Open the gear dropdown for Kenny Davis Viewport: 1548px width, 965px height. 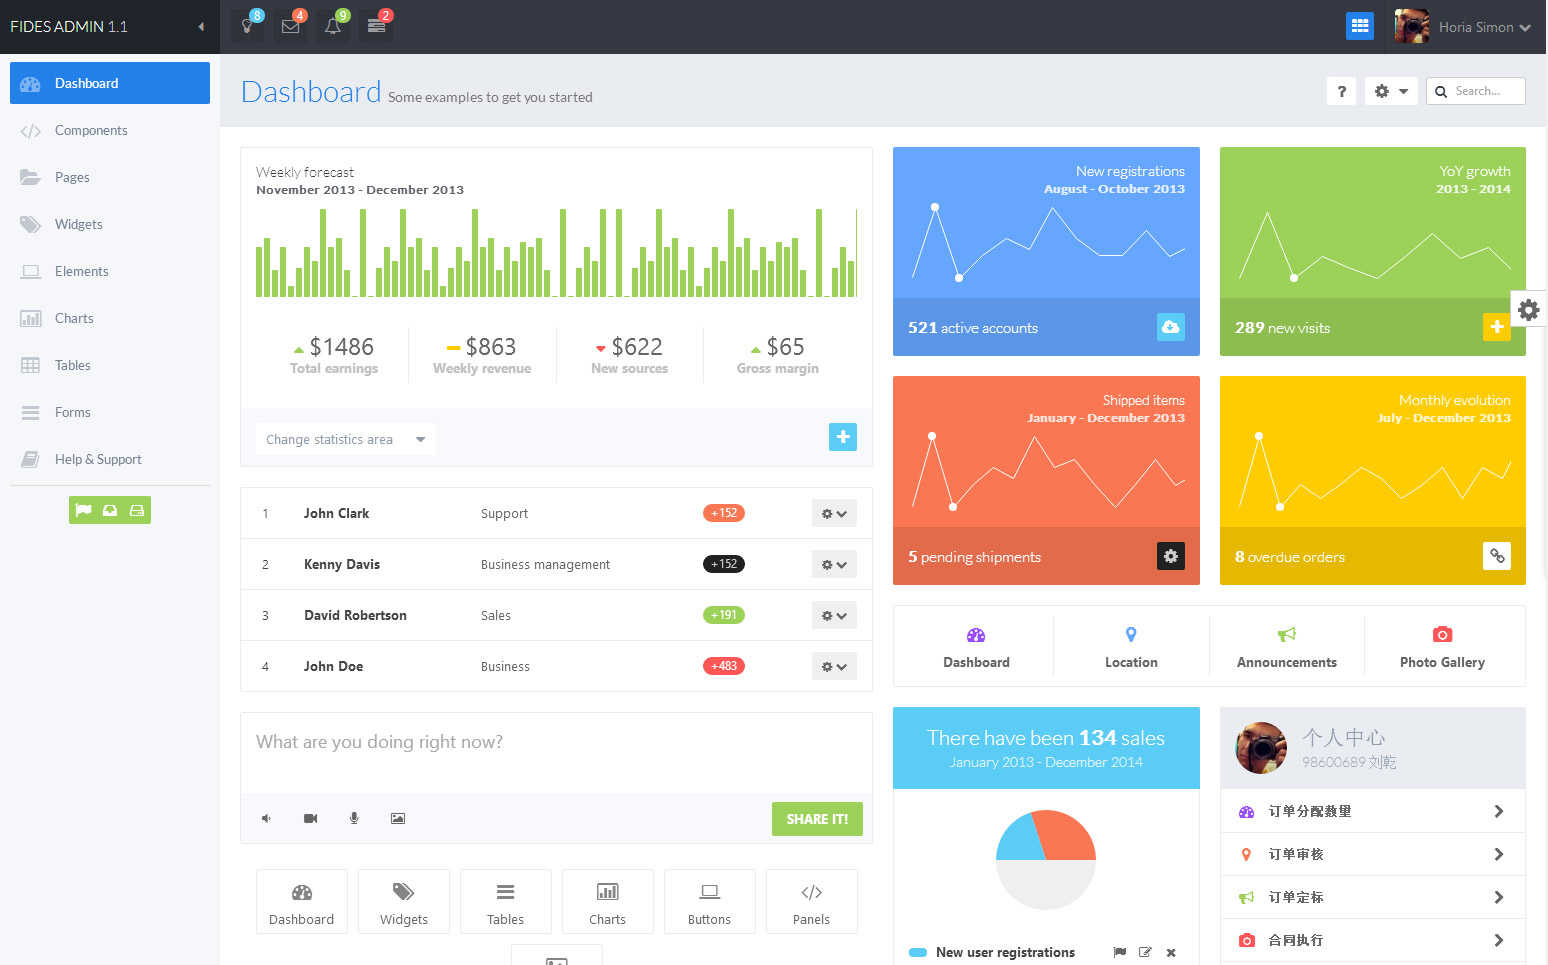point(834,565)
